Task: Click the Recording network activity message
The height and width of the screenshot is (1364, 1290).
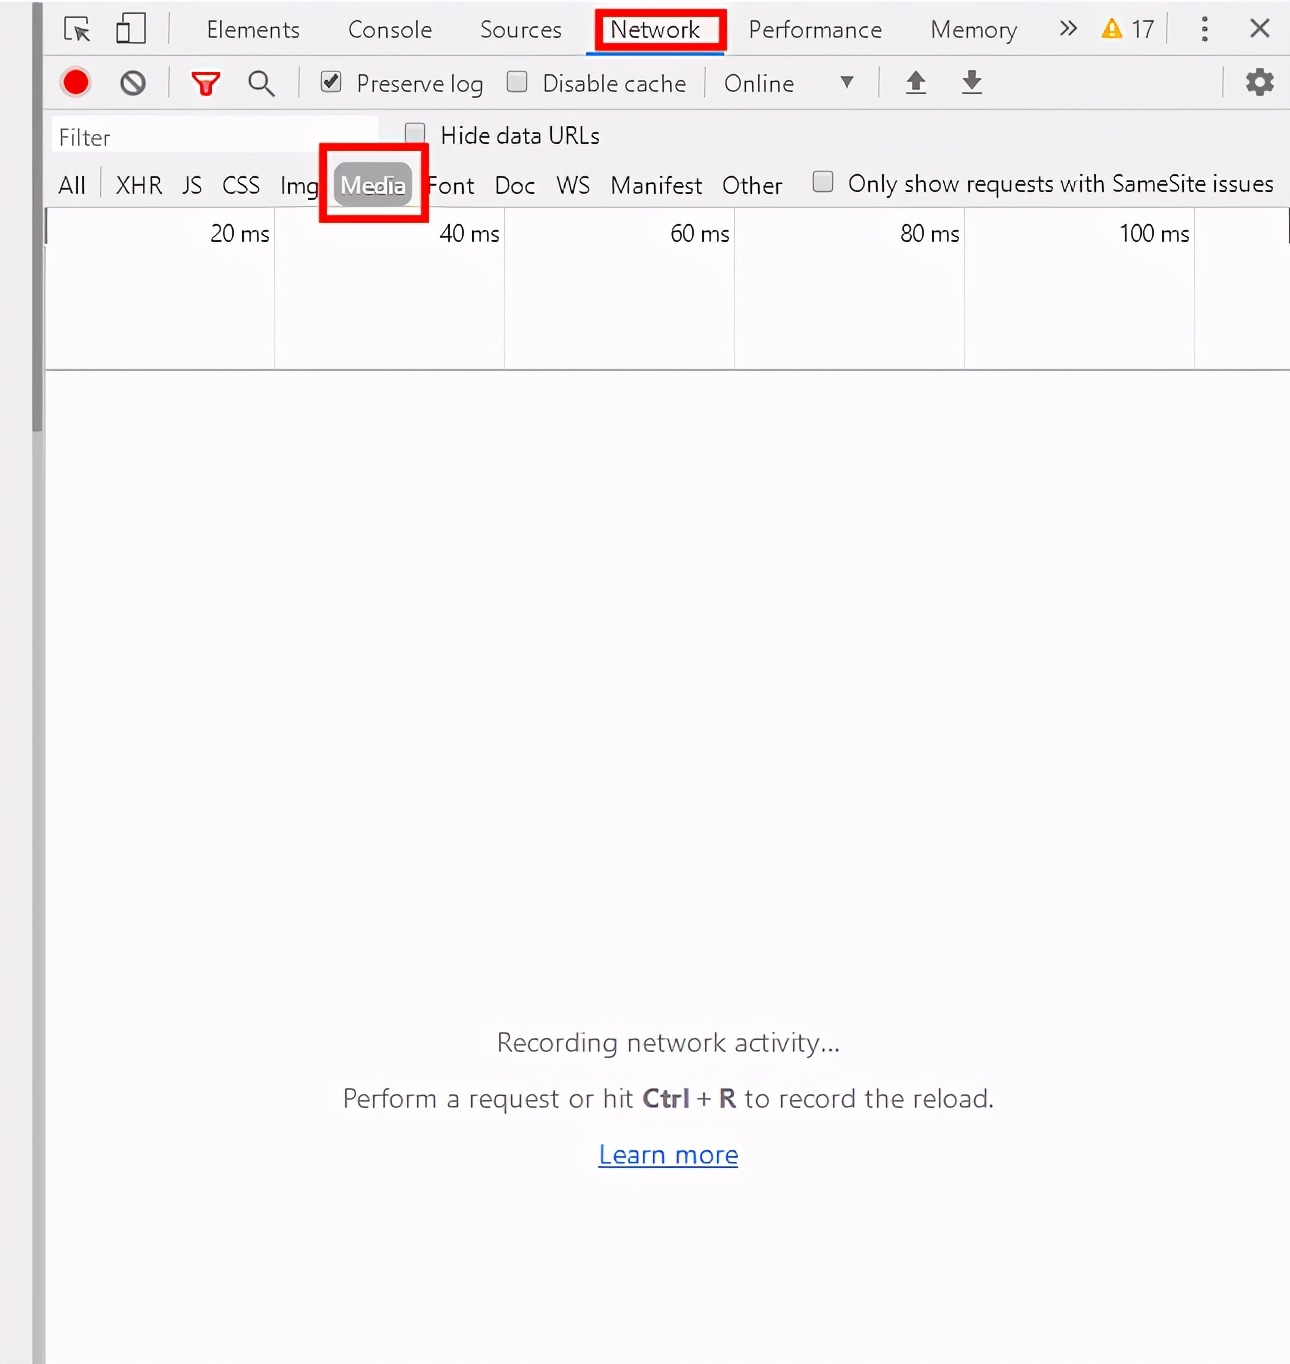Action: 668,1043
